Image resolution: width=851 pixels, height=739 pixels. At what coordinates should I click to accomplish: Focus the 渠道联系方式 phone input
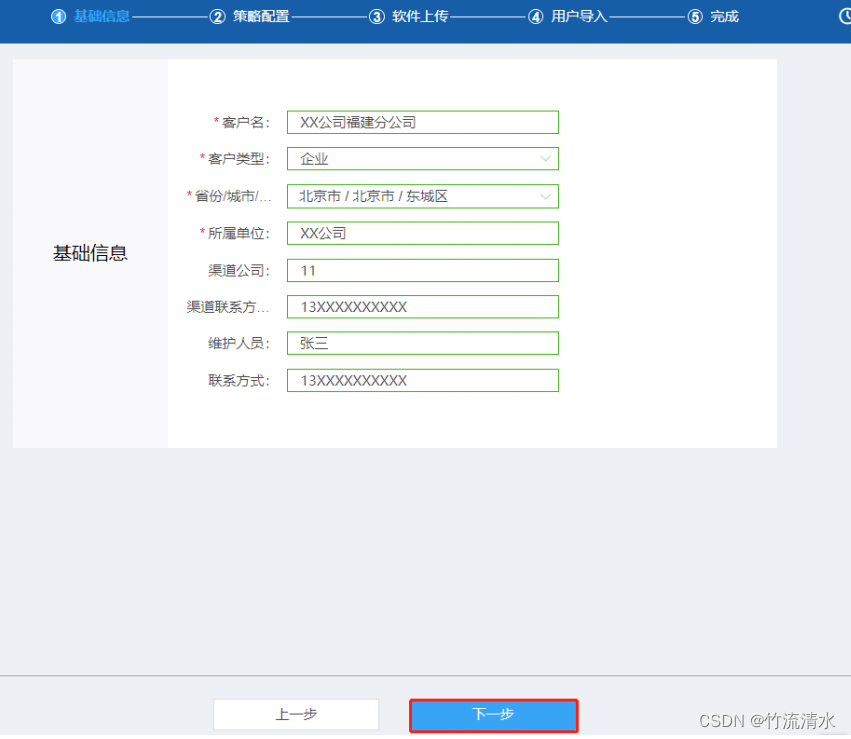pos(423,307)
